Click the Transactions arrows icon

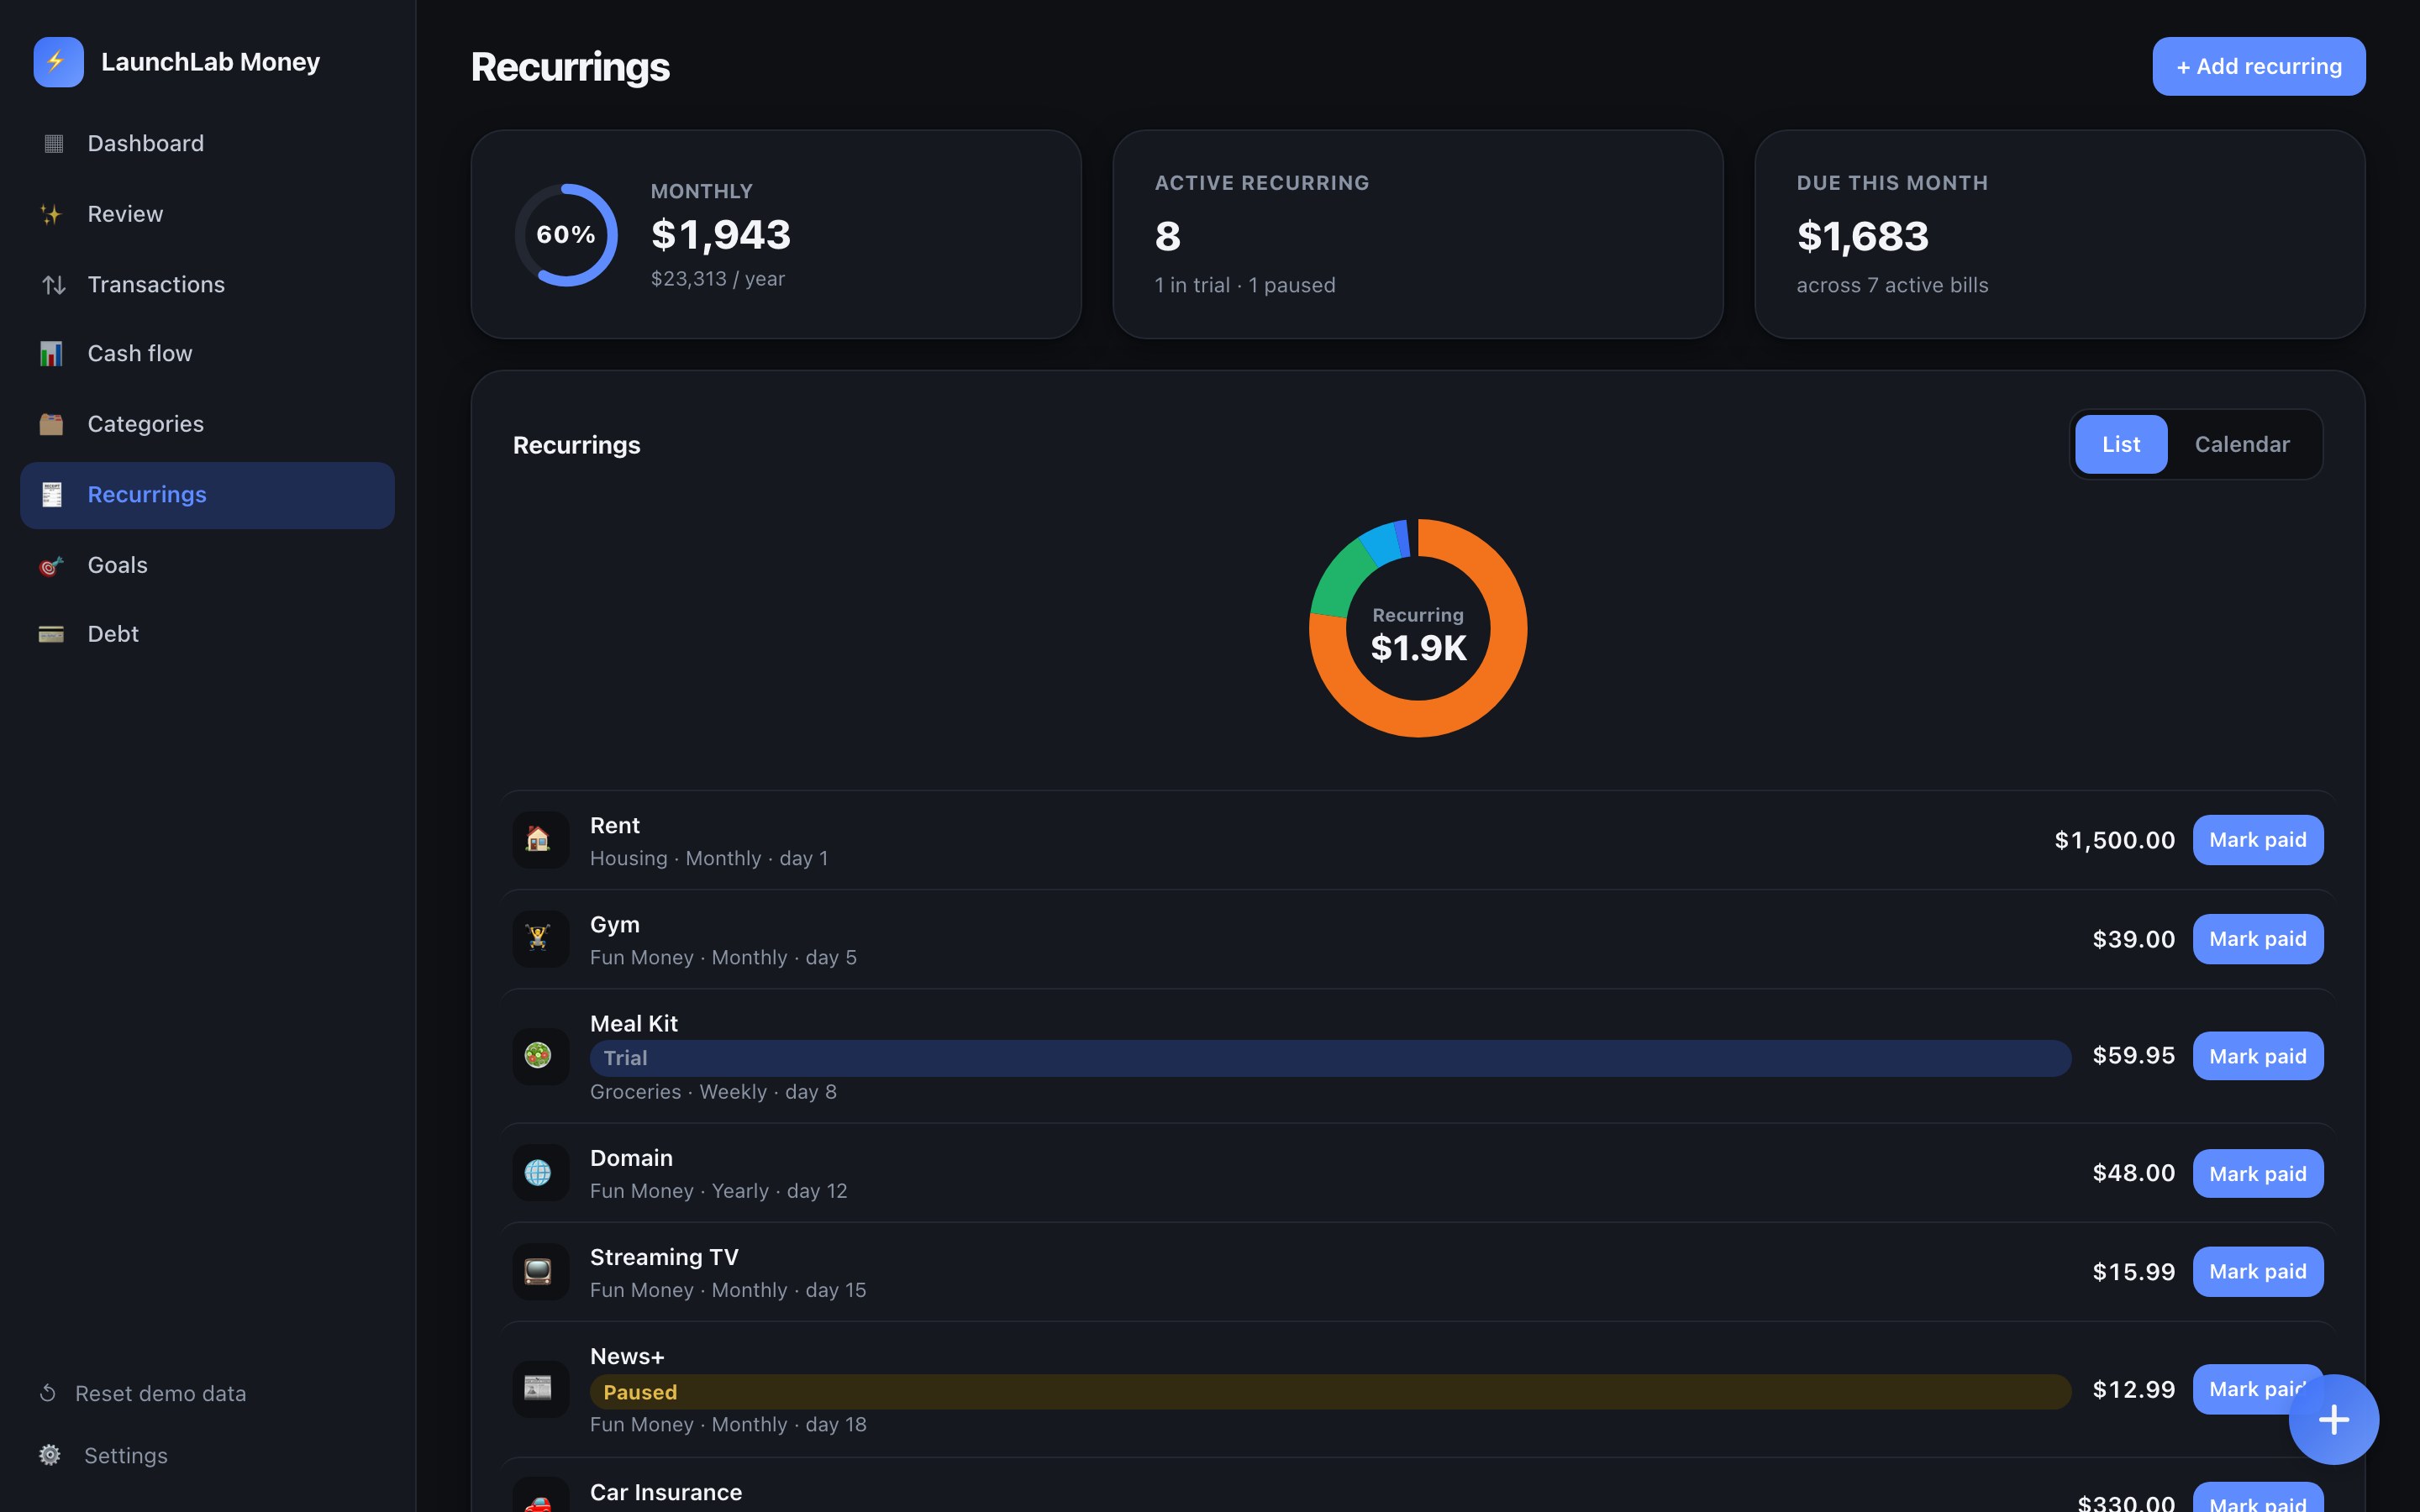[53, 285]
